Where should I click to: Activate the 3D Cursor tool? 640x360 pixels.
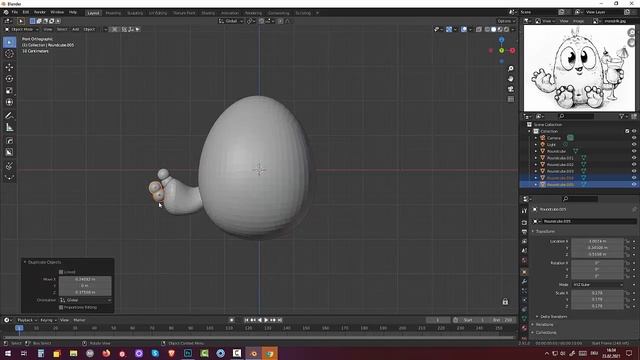[x=9, y=54]
